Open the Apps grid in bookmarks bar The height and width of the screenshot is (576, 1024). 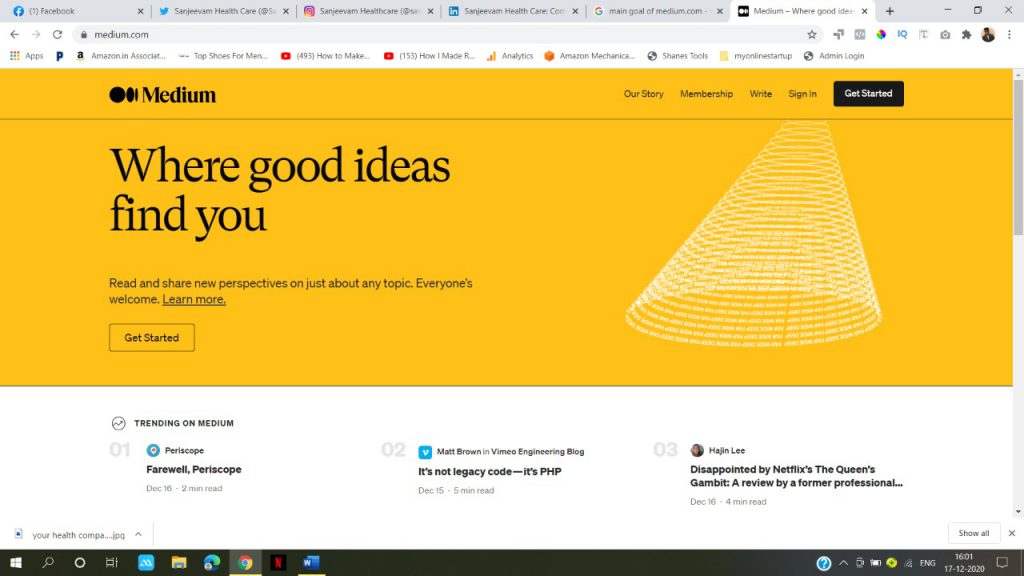point(26,56)
